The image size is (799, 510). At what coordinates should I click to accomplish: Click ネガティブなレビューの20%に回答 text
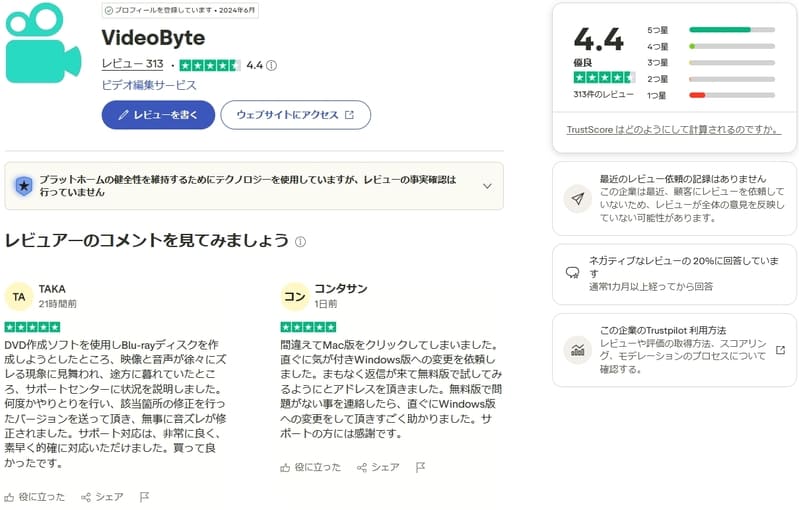click(x=684, y=267)
